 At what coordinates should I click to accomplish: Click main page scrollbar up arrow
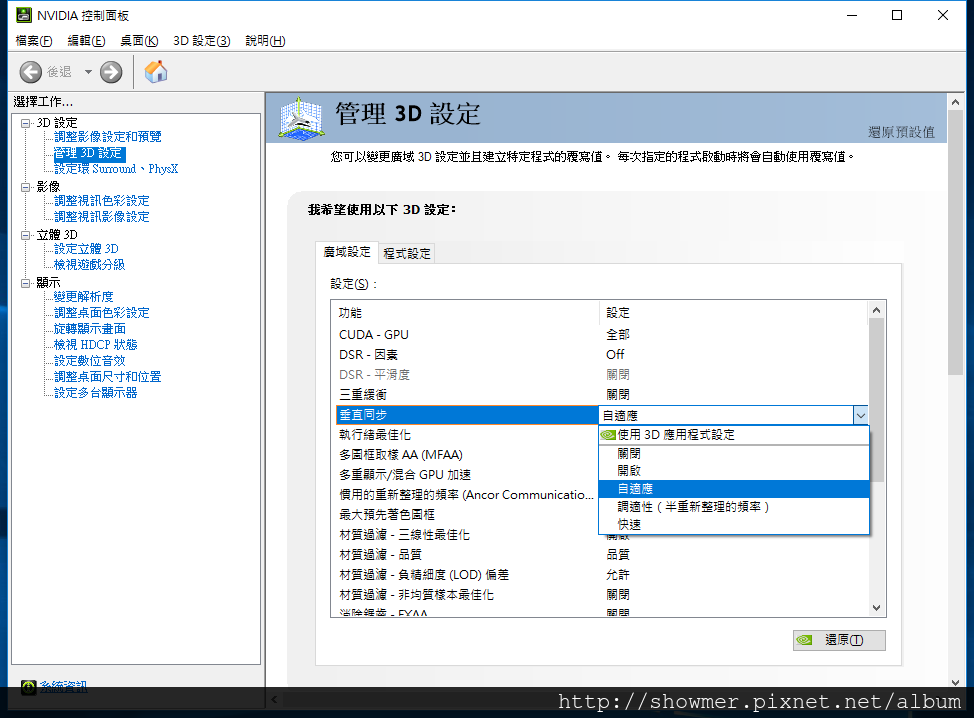pos(955,102)
